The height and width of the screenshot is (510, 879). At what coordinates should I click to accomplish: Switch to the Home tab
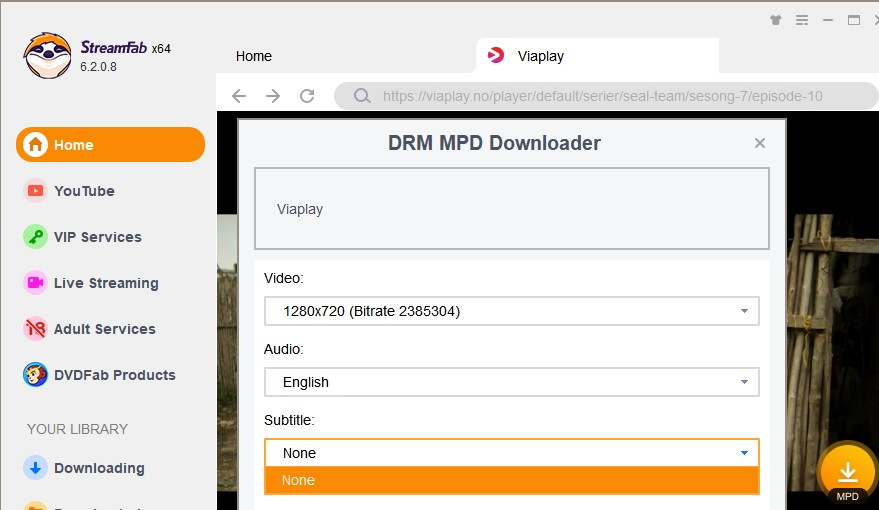(254, 56)
